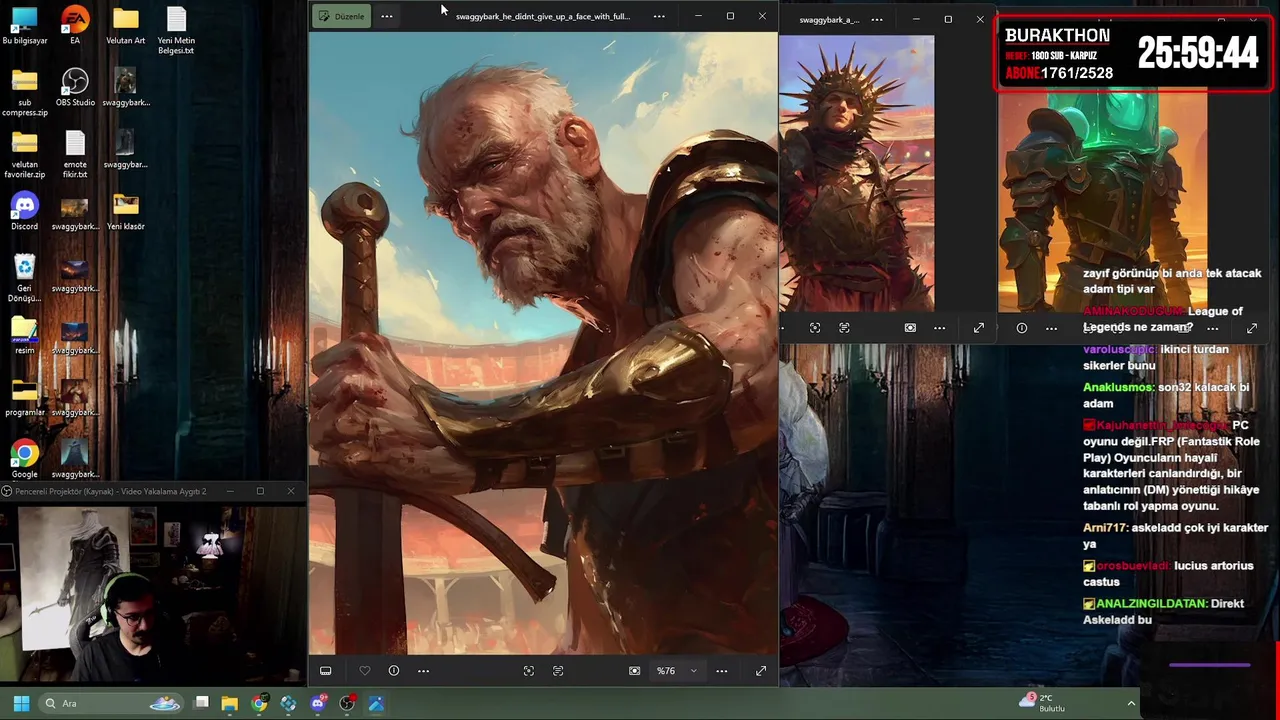Select the Discord desktop shortcut

pos(25,212)
